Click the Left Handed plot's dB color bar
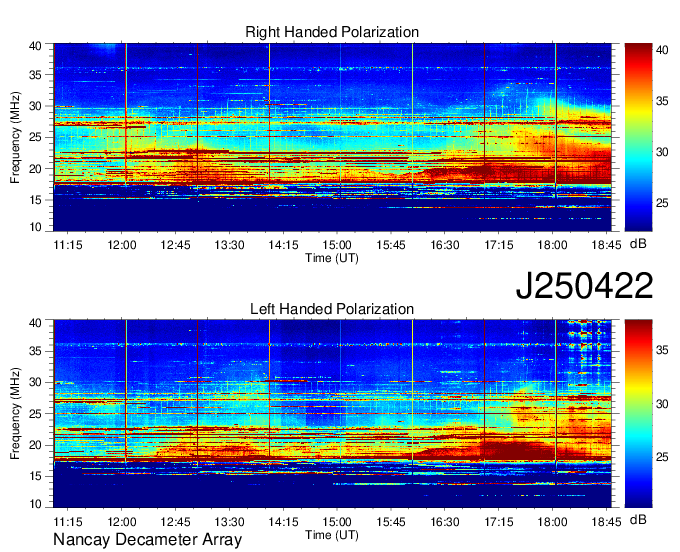 [x=638, y=414]
